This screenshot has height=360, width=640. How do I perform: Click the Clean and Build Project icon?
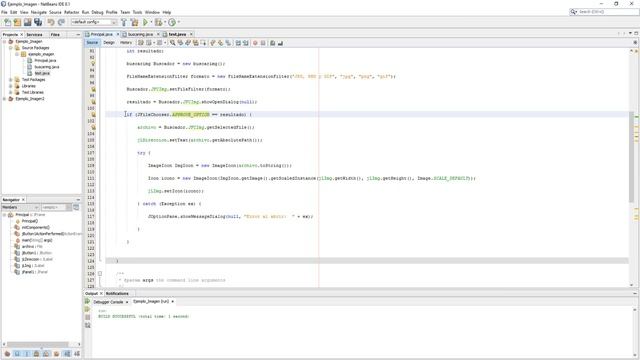tap(134, 22)
